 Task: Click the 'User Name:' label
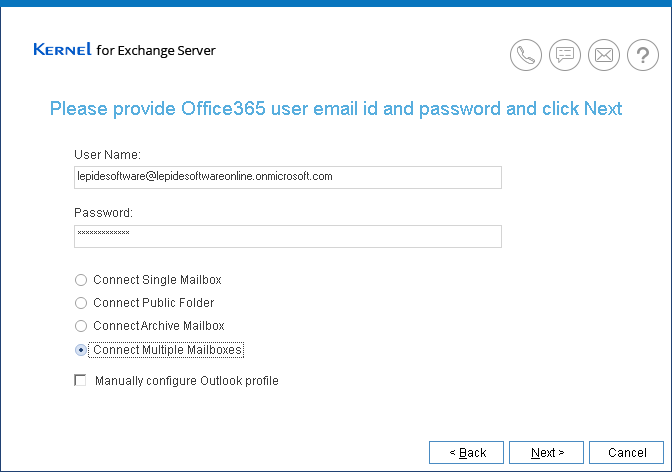[x=107, y=154]
